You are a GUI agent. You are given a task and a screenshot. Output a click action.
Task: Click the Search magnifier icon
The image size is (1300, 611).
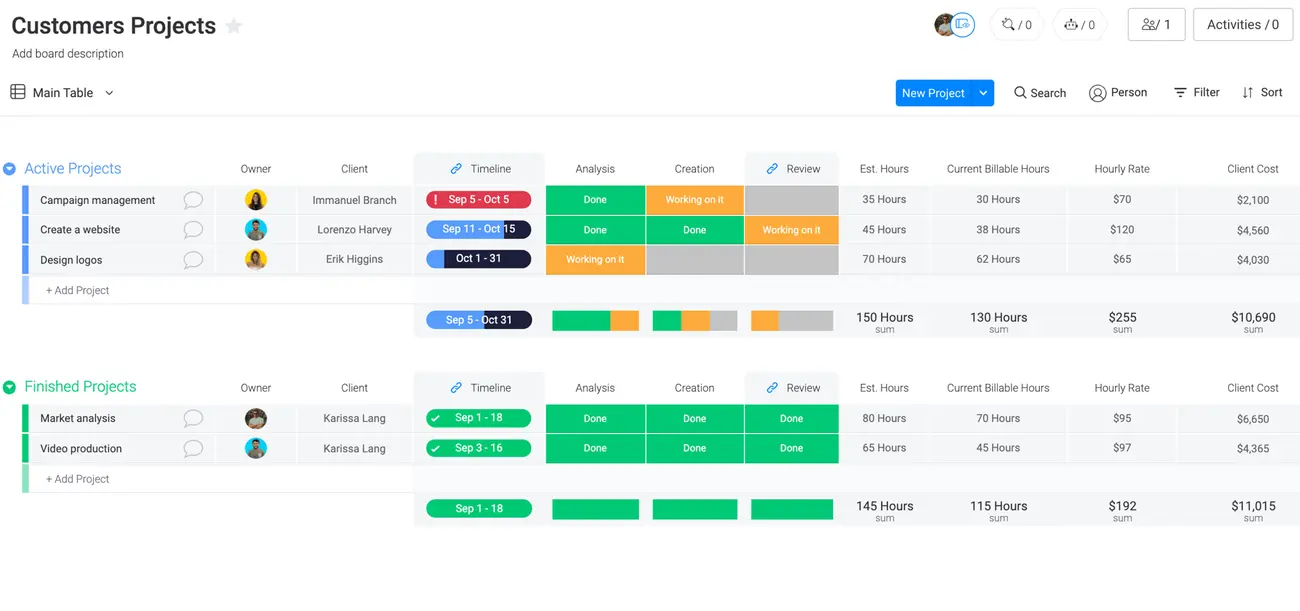click(1020, 92)
